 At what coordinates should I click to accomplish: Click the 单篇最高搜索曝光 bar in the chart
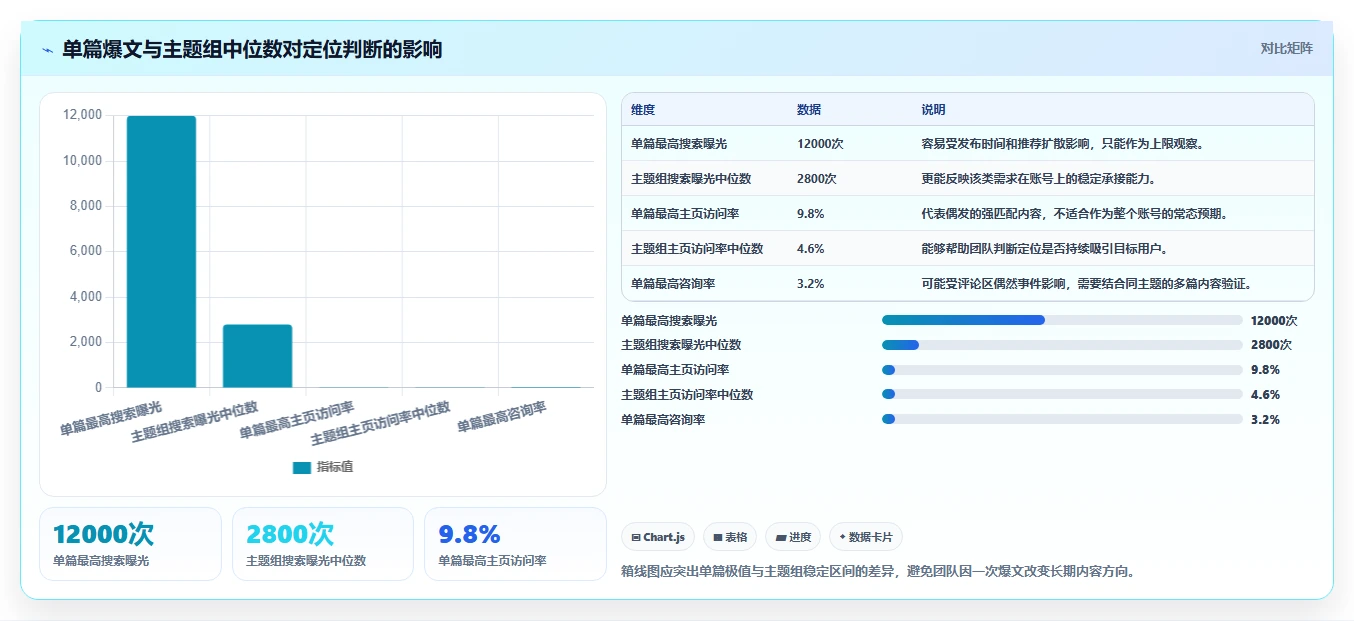click(161, 252)
